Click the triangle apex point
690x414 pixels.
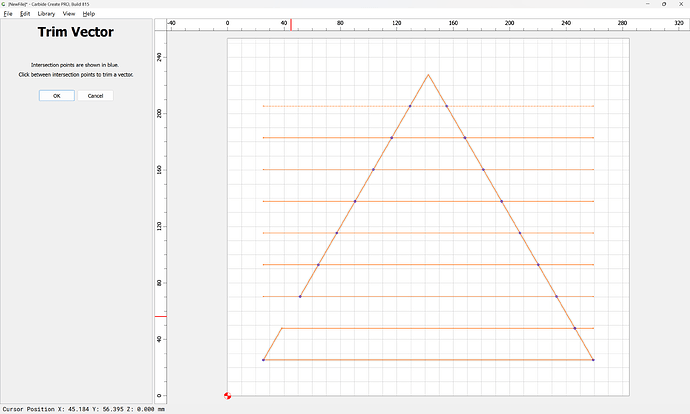coord(428,74)
